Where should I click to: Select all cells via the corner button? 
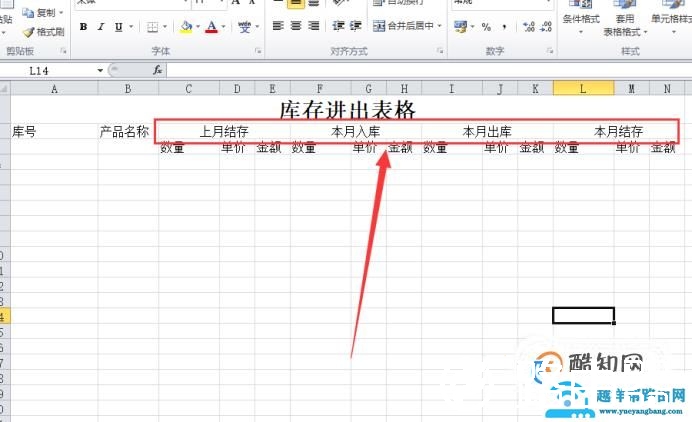[x=5, y=89]
